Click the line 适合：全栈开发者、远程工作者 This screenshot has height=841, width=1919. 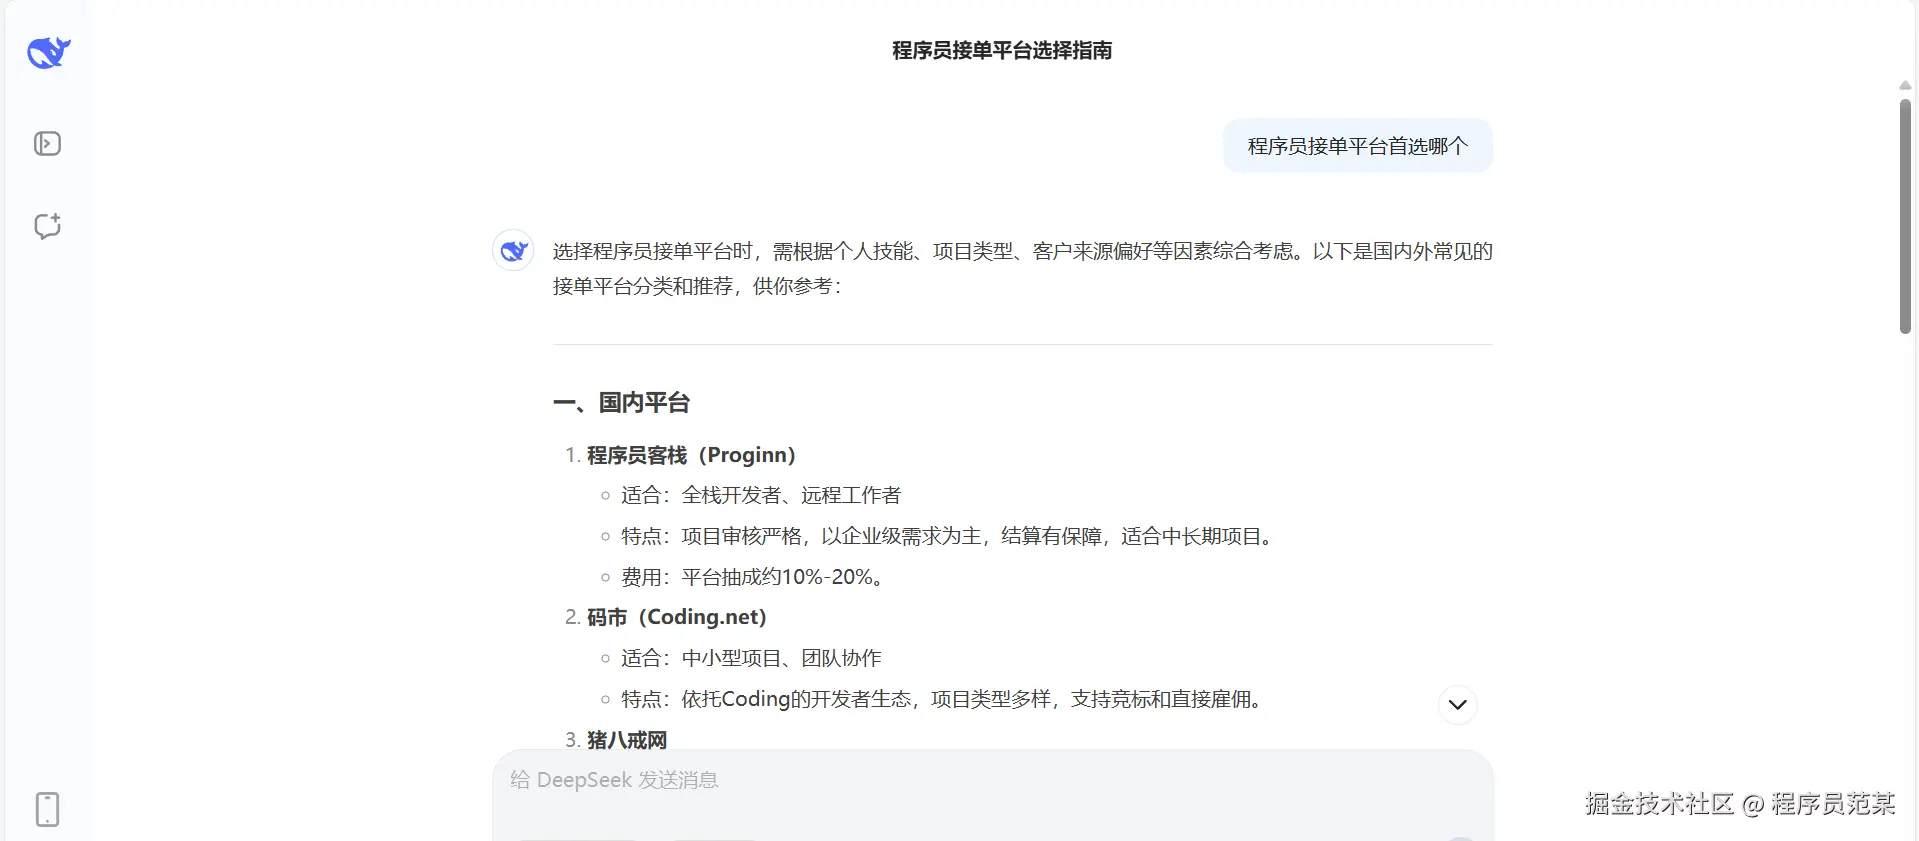(761, 495)
